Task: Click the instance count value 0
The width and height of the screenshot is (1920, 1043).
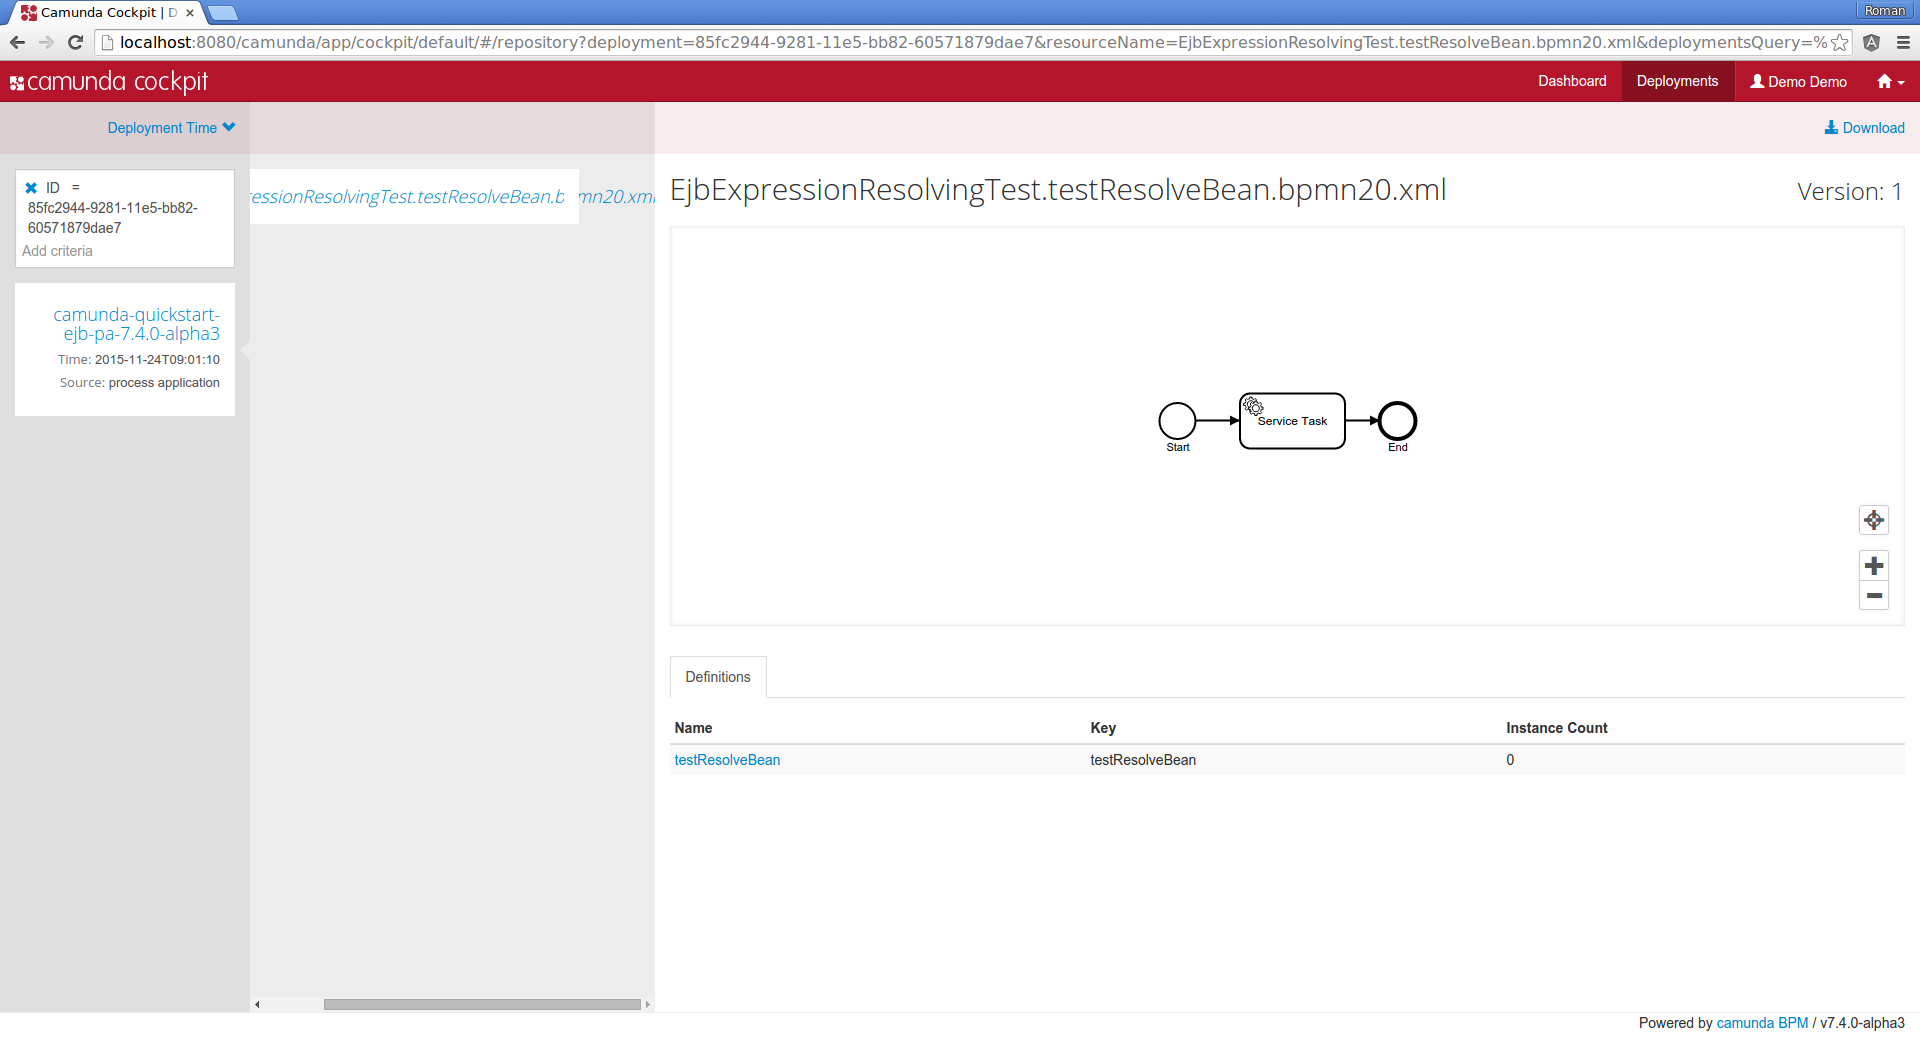Action: [x=1510, y=760]
